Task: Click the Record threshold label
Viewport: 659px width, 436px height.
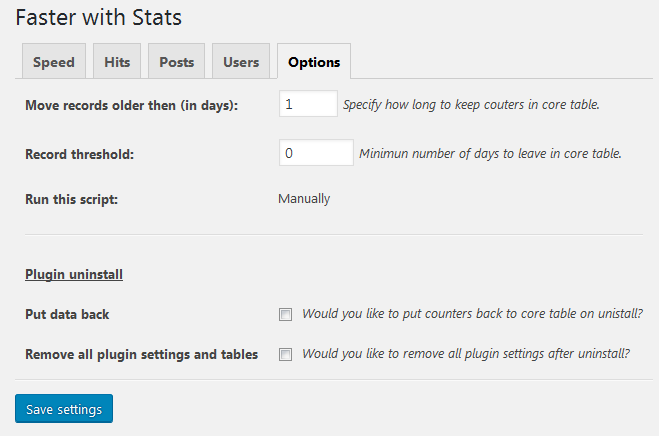Action: click(x=79, y=154)
